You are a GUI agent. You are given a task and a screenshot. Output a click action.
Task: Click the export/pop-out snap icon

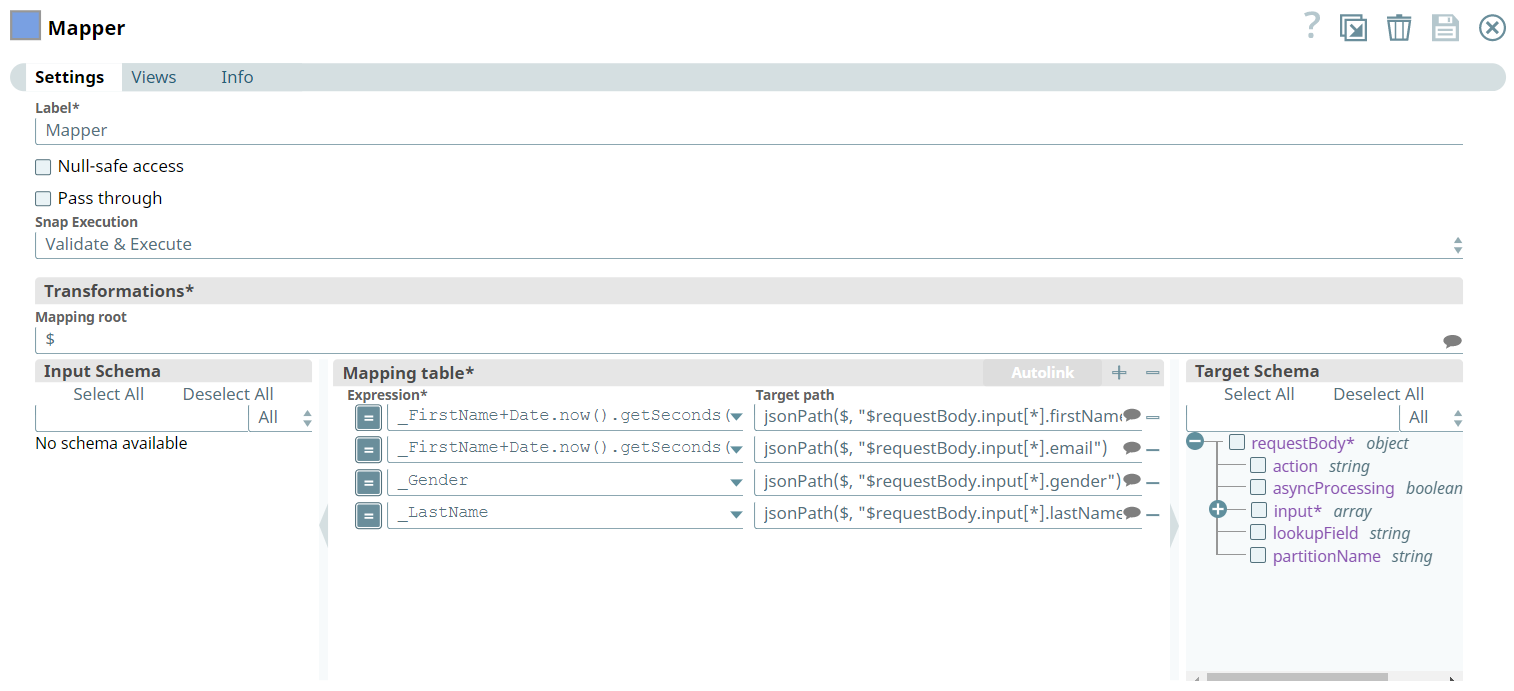(1354, 28)
